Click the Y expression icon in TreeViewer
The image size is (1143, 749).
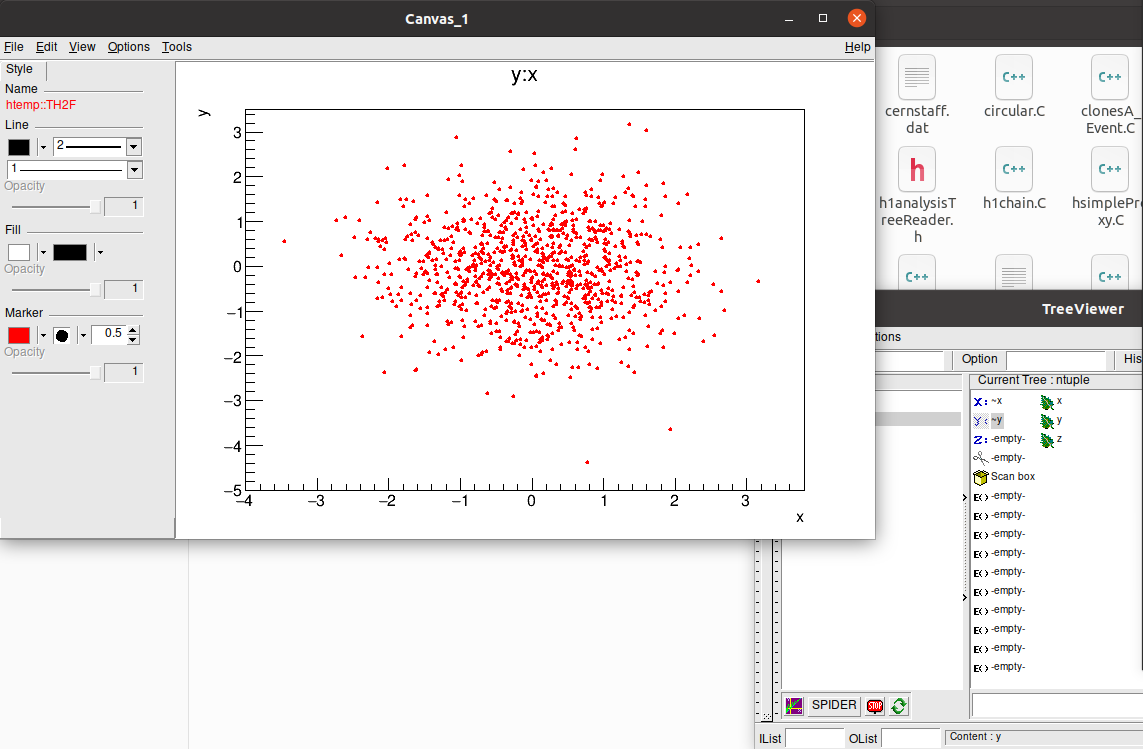[x=980, y=421]
